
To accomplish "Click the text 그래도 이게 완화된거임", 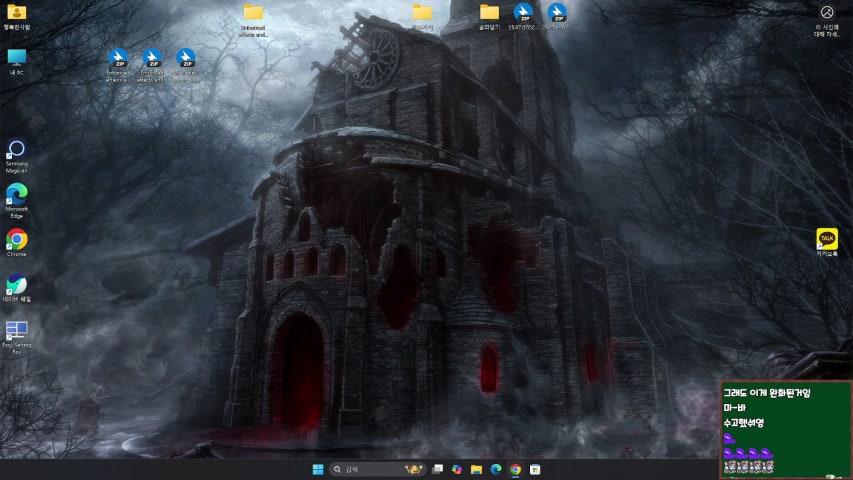I will click(x=767, y=393).
